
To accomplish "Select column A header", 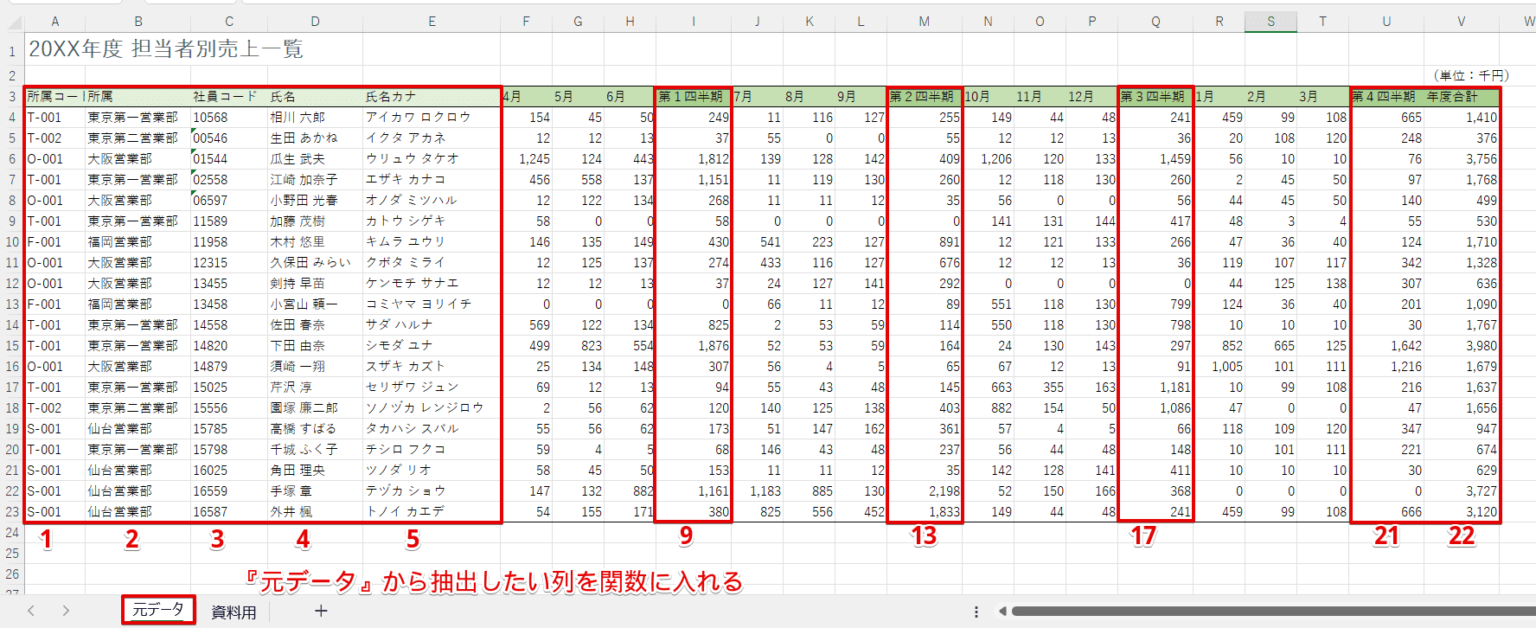I will [x=54, y=21].
